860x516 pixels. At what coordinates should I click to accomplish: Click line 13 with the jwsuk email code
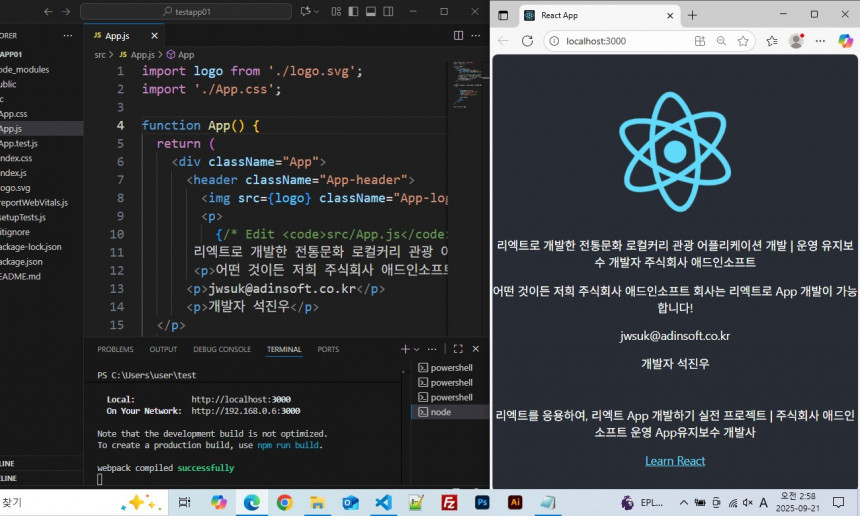tap(285, 289)
